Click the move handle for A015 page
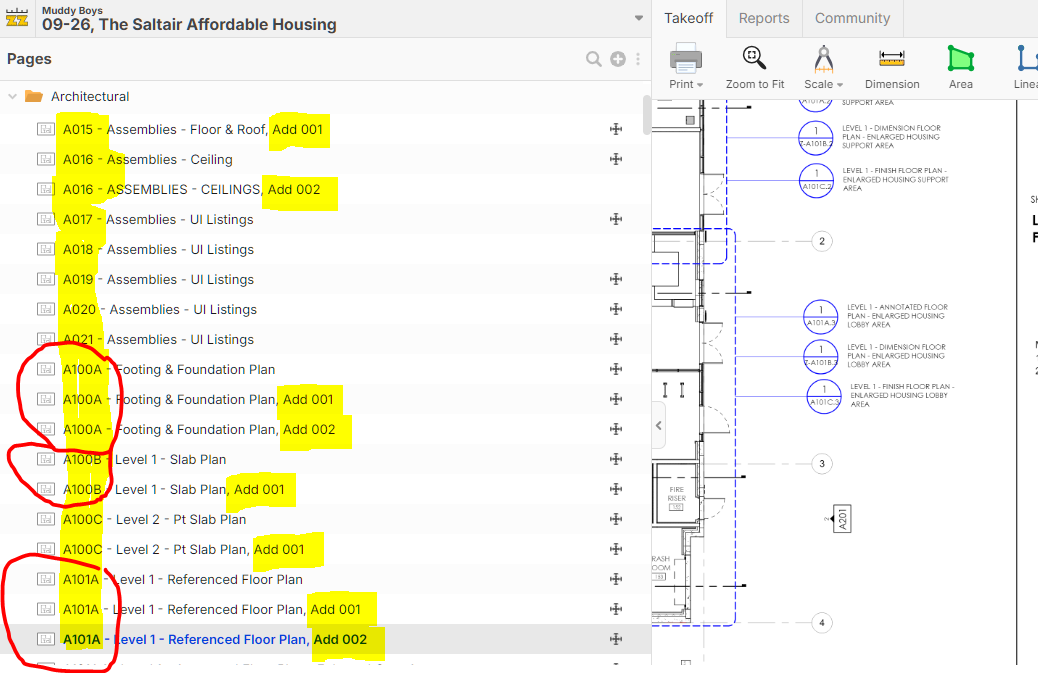Image resolution: width=1038 pixels, height=673 pixels. coord(616,129)
